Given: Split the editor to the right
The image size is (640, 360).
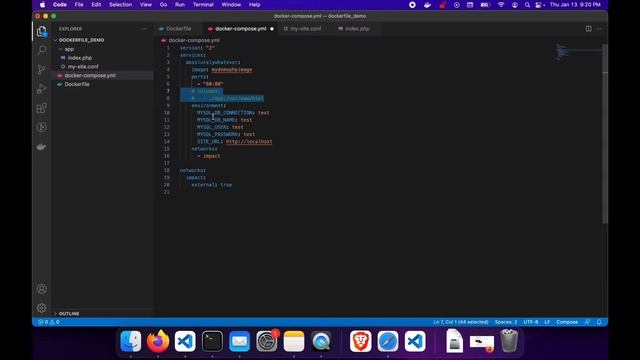Looking at the screenshot, I should click(589, 29).
